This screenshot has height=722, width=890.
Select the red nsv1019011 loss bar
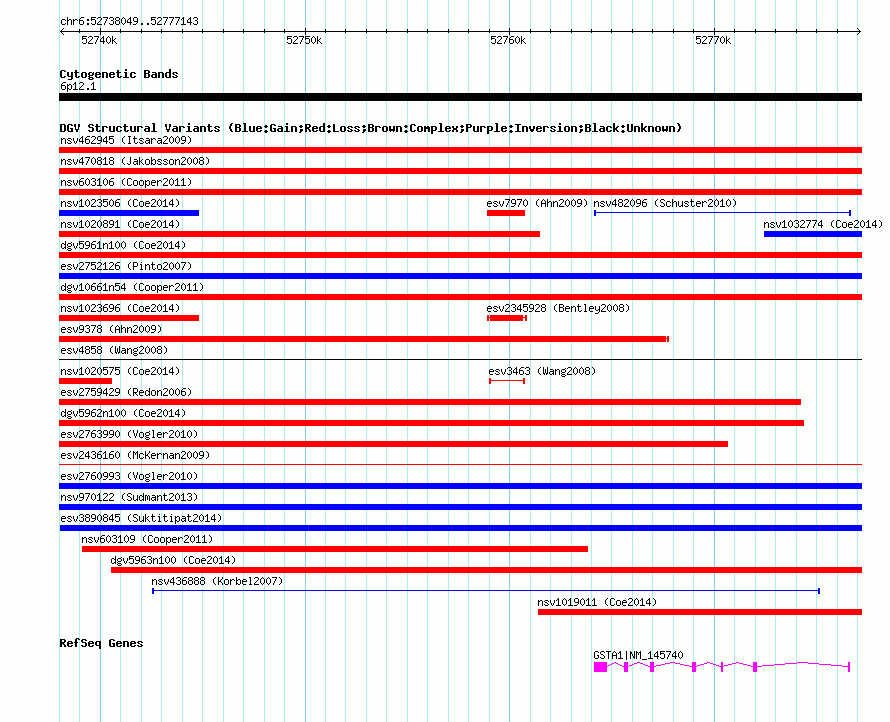(700, 612)
